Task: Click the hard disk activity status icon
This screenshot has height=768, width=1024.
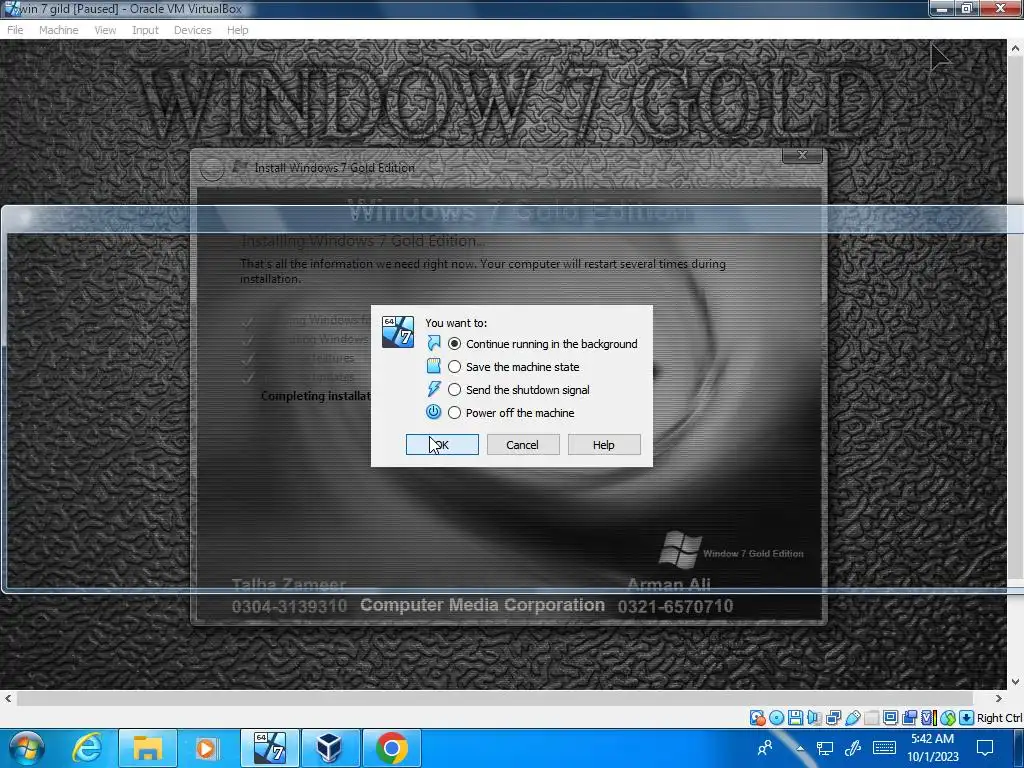Action: 758,718
